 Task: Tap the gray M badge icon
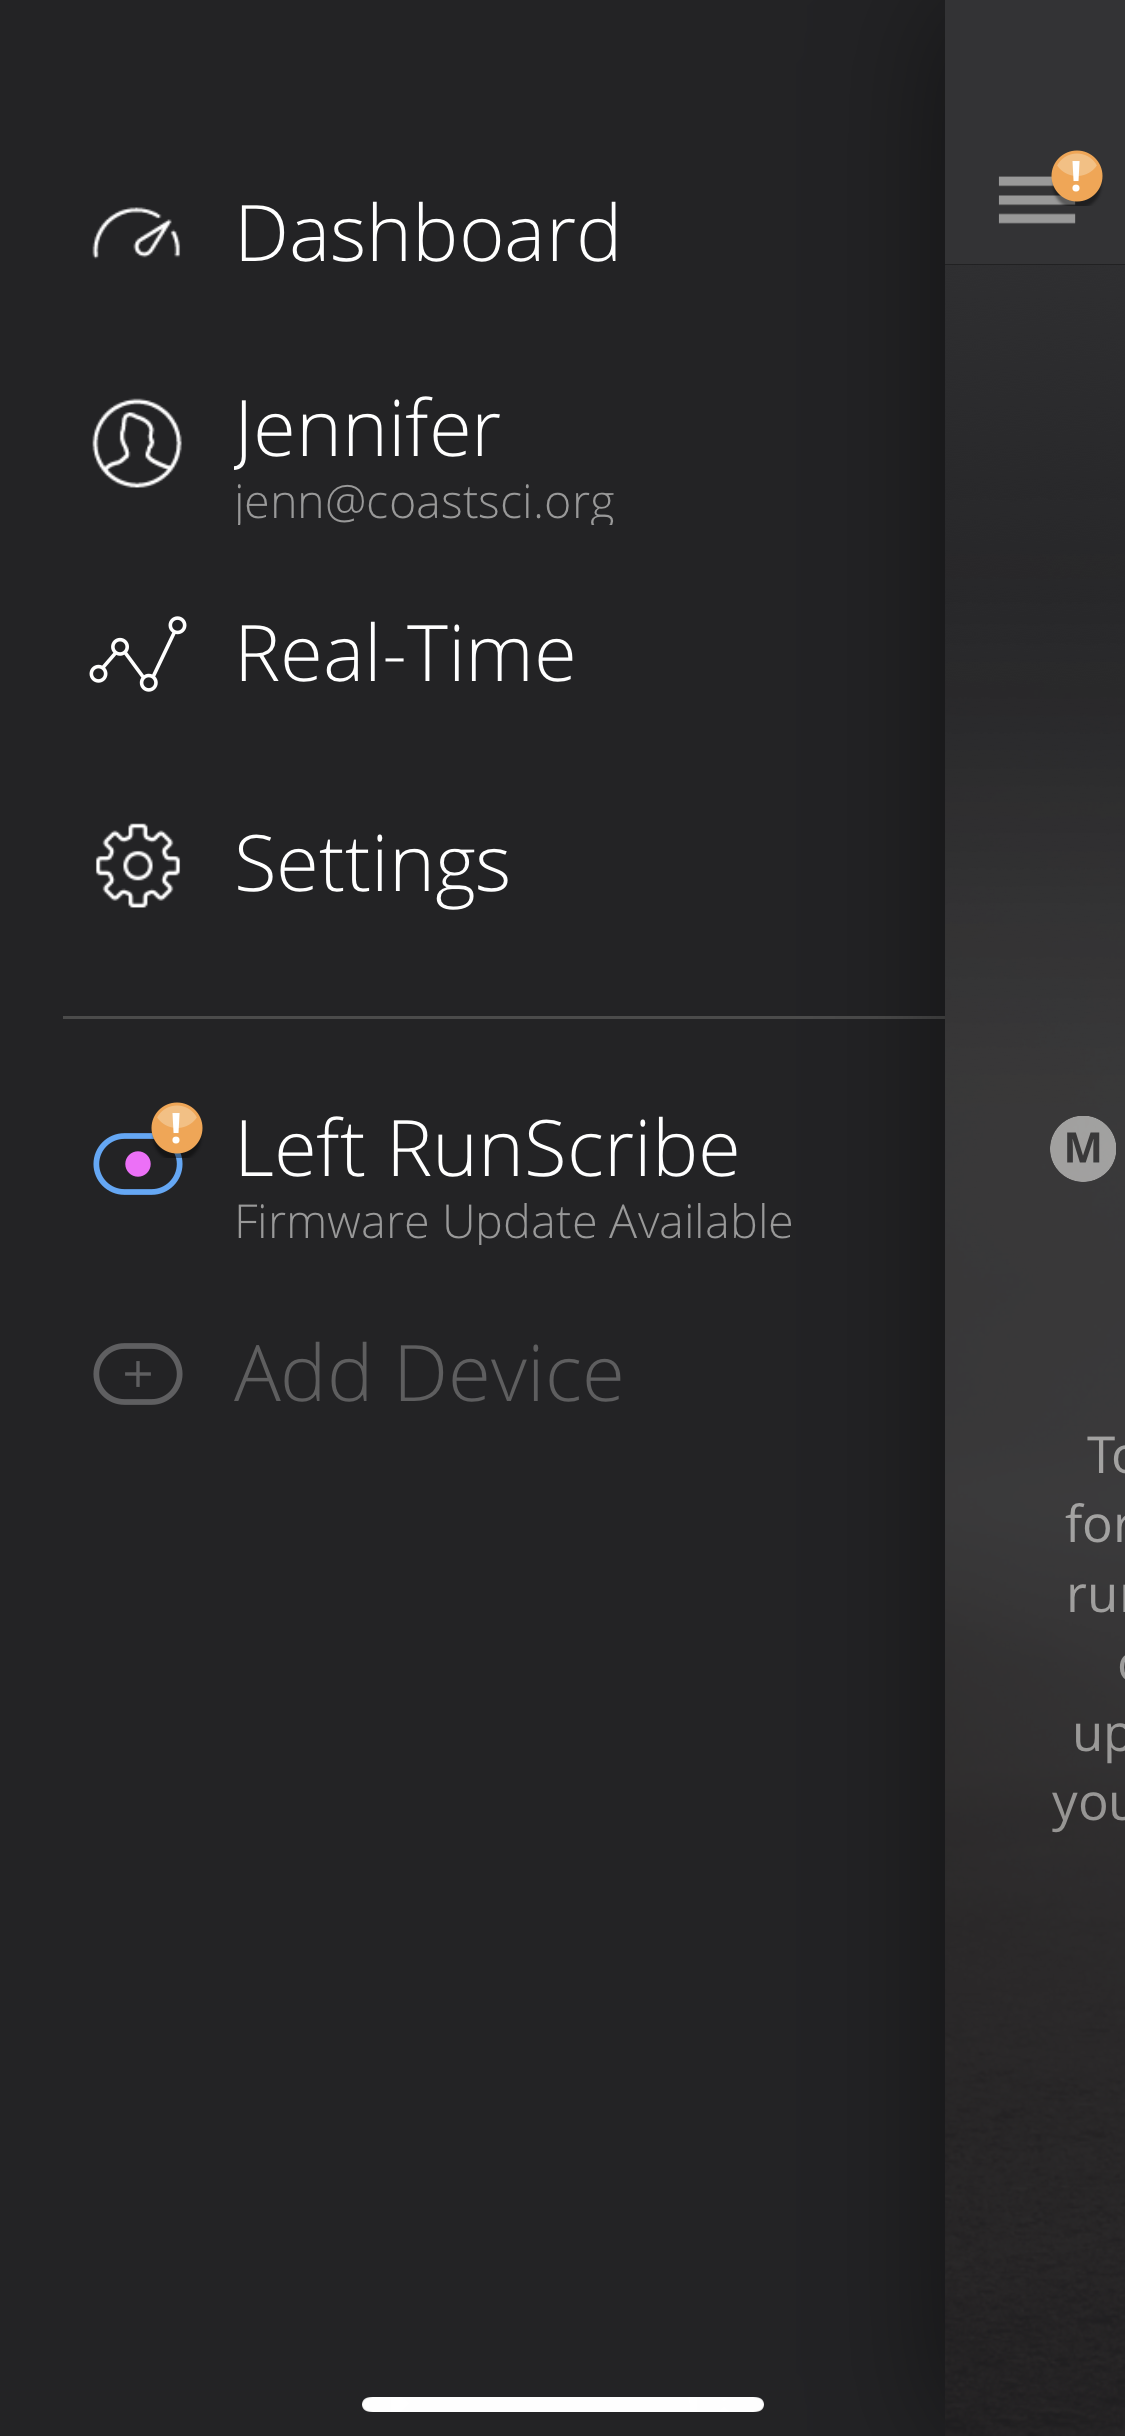click(x=1083, y=1148)
